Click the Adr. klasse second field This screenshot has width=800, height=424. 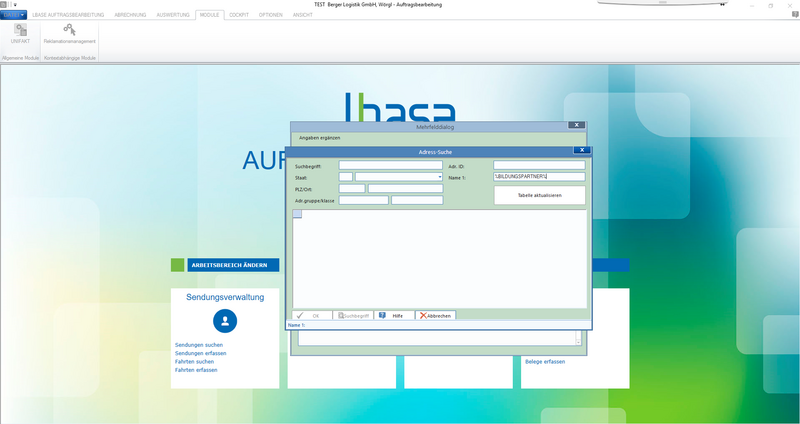click(x=417, y=201)
